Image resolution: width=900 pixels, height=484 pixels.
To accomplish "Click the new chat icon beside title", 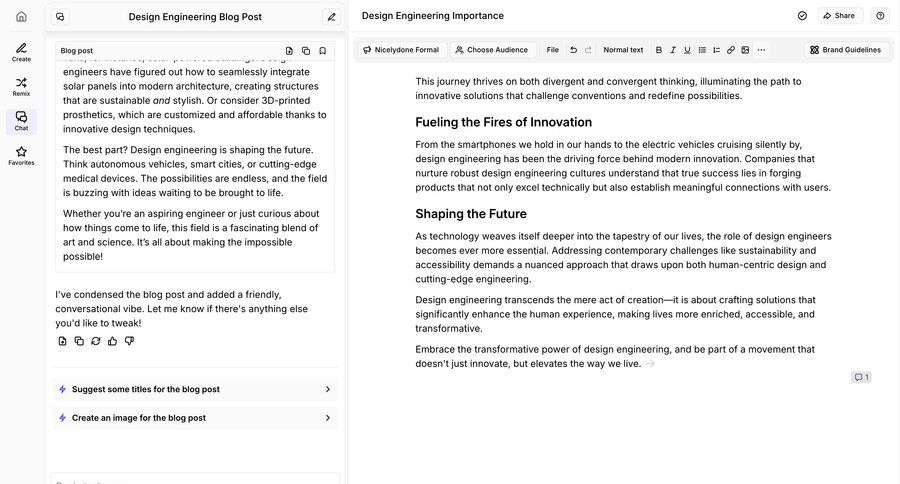I will pos(60,16).
